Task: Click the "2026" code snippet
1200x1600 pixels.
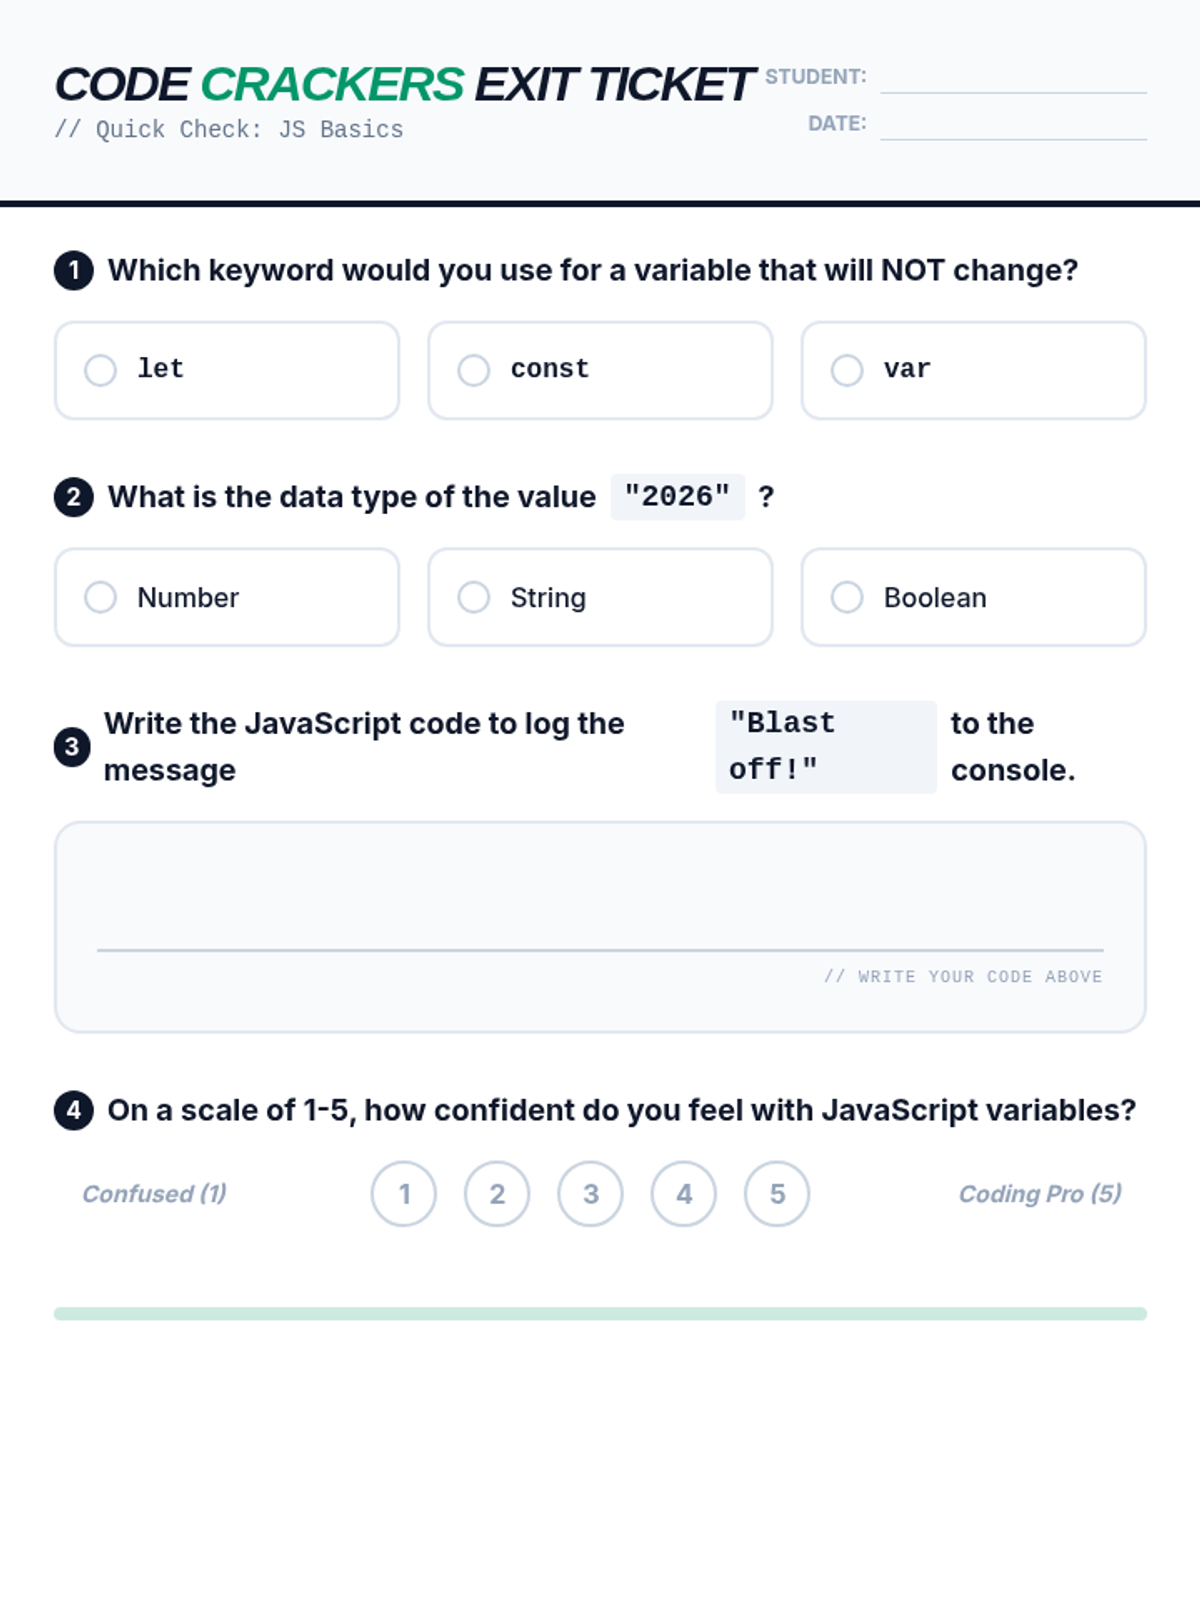Action: (678, 497)
